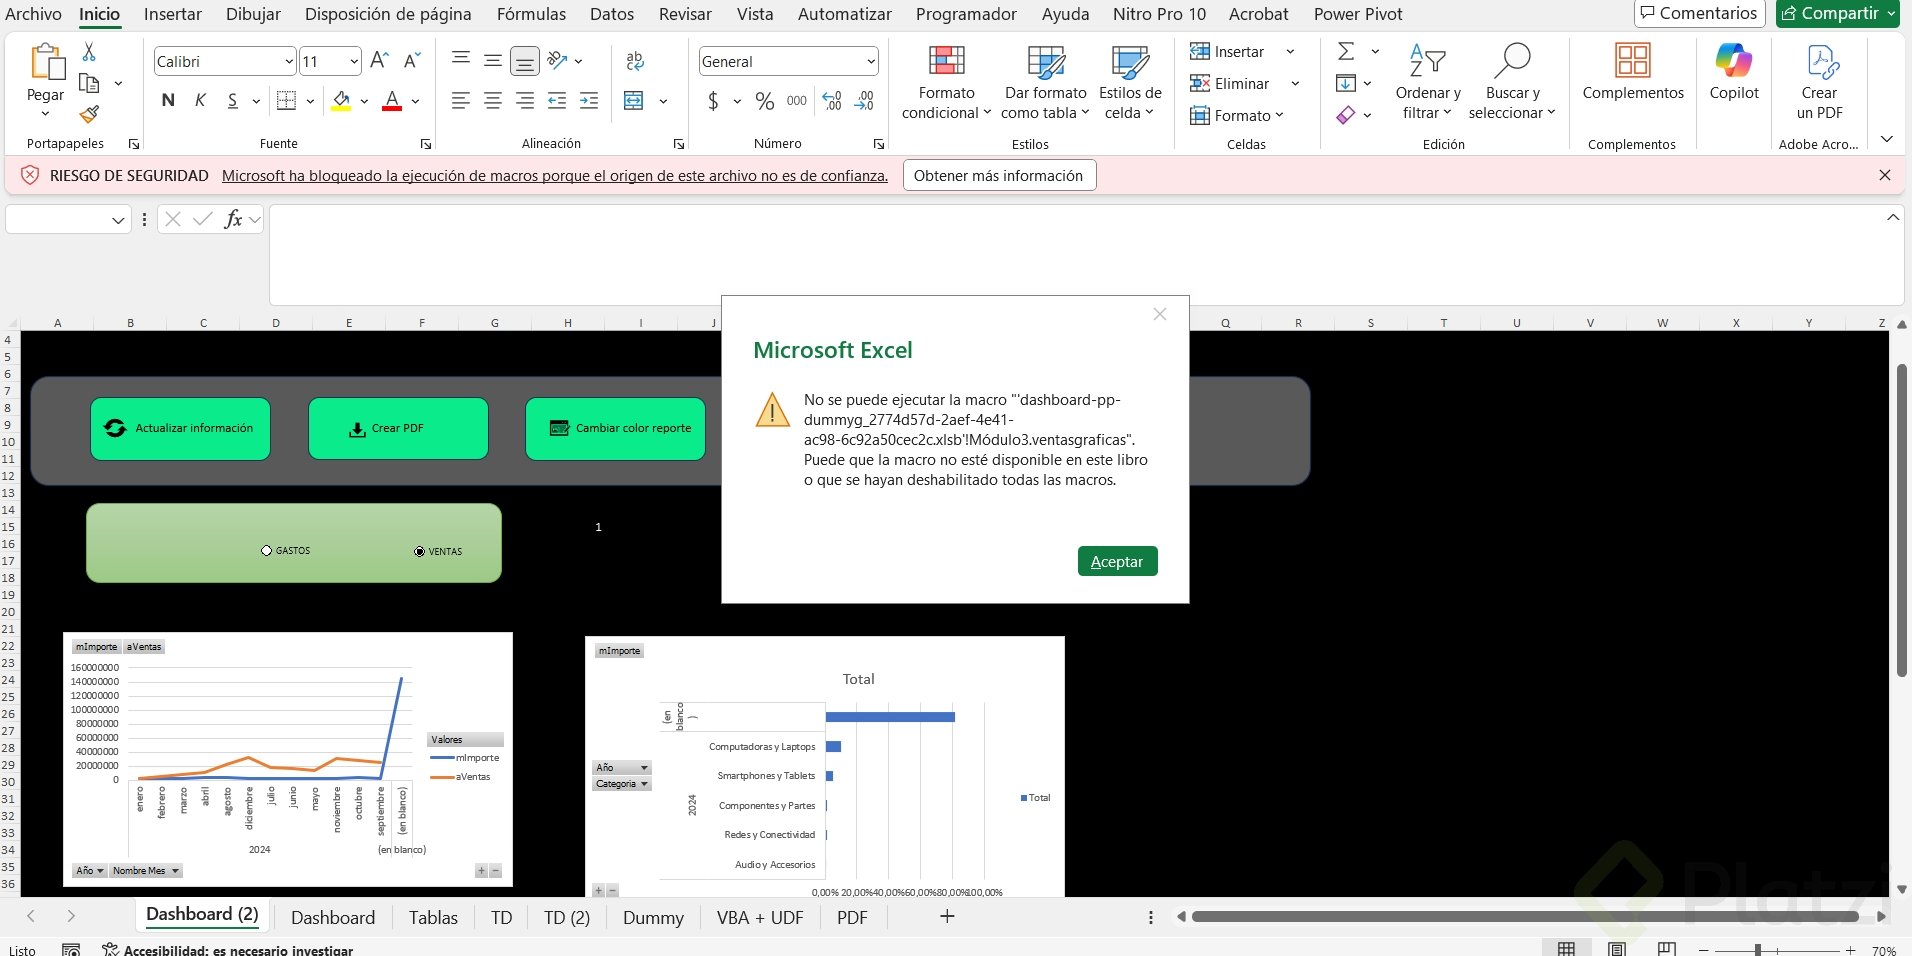Click the vertical scrollbar thumb
Screen dimensions: 1912x956
click(x=1902, y=520)
